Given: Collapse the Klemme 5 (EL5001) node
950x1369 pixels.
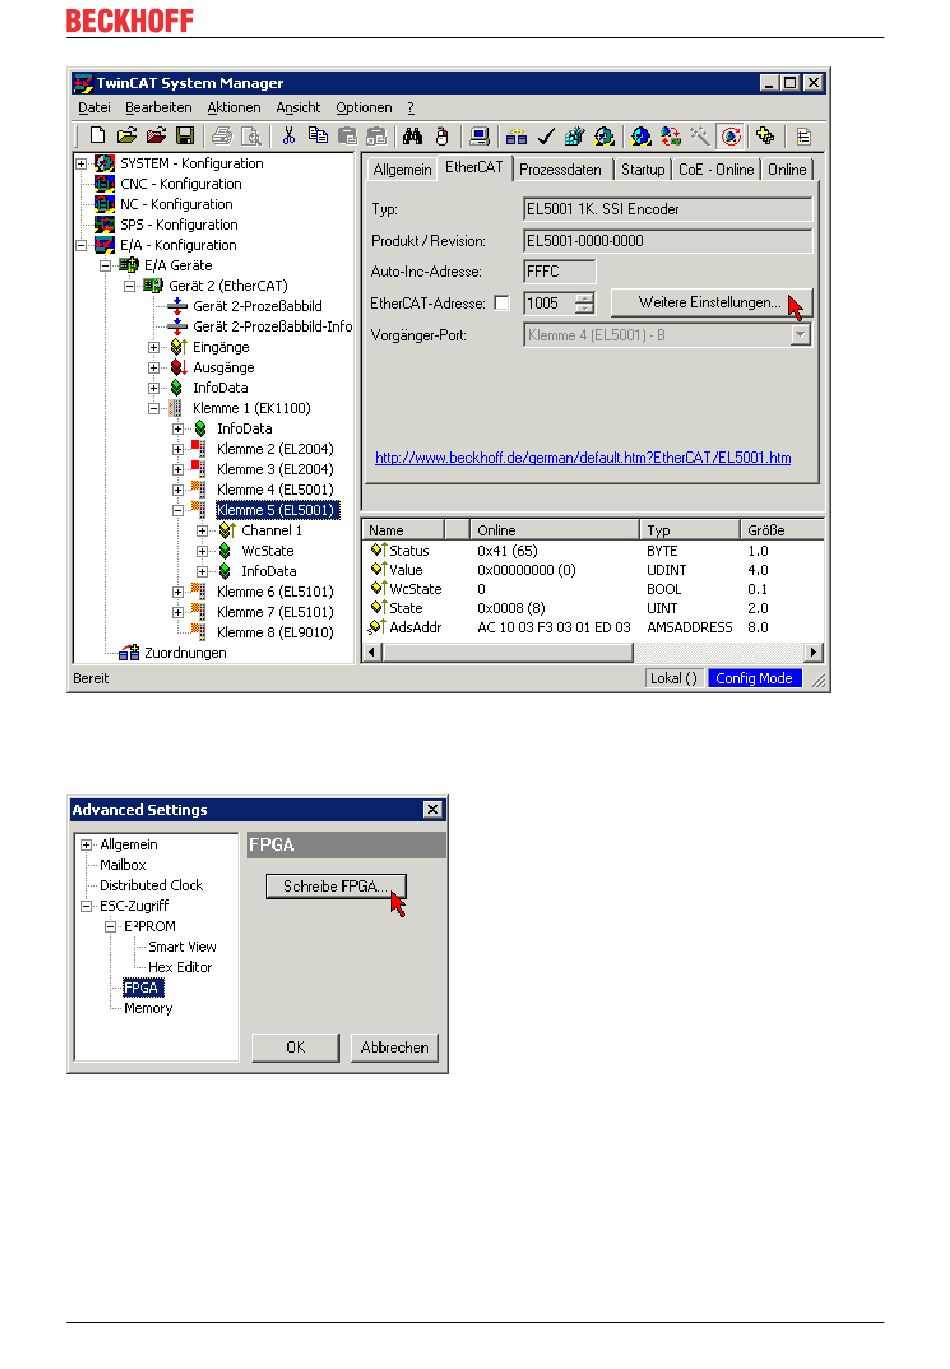Looking at the screenshot, I should coord(177,510).
